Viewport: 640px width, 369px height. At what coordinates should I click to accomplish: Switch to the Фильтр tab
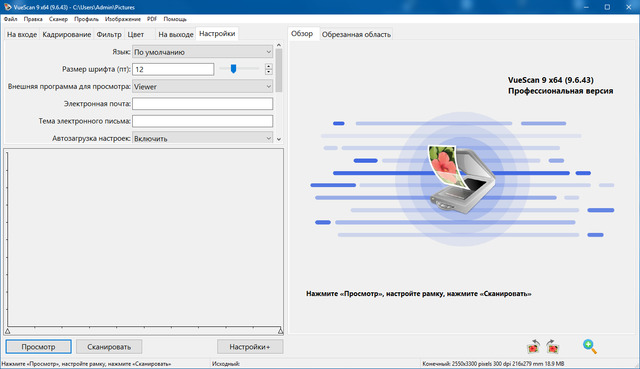click(109, 34)
